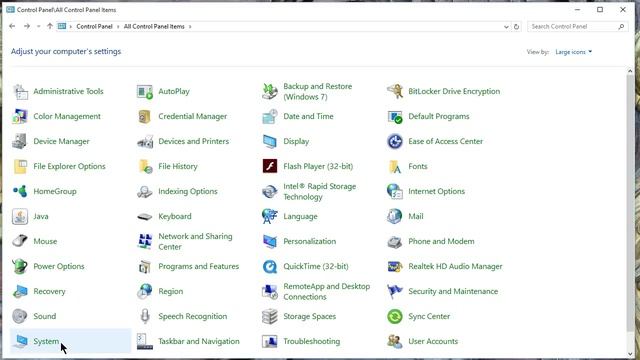Open the recent locations dropdown arrow
The width and height of the screenshot is (640, 360).
point(38,27)
